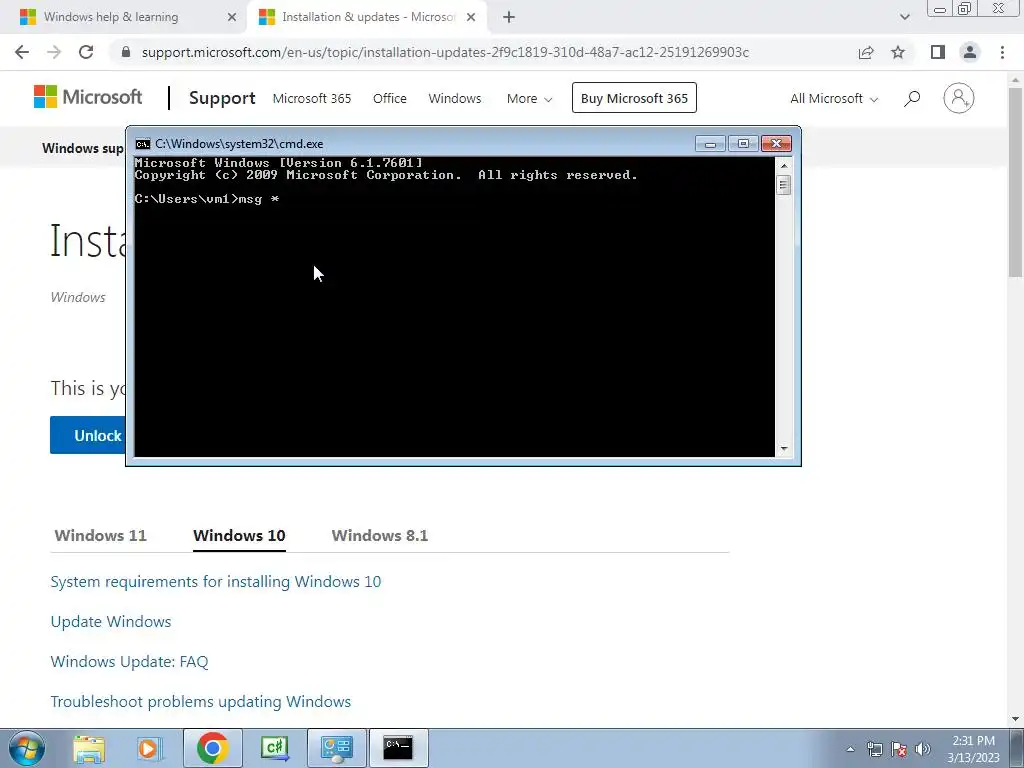Open the Windows Start menu
This screenshot has width=1024, height=768.
[27, 748]
